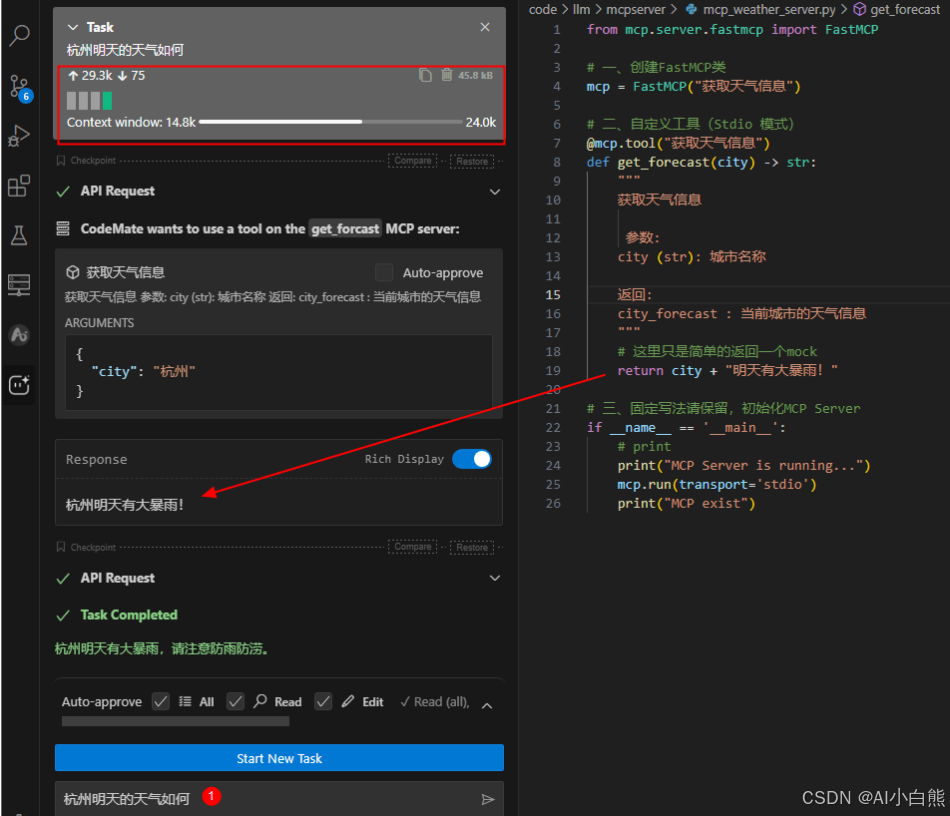Image resolution: width=950 pixels, height=816 pixels.
Task: Click the get_forecast symbol icon in breadcrumb
Action: pyautogui.click(x=859, y=9)
